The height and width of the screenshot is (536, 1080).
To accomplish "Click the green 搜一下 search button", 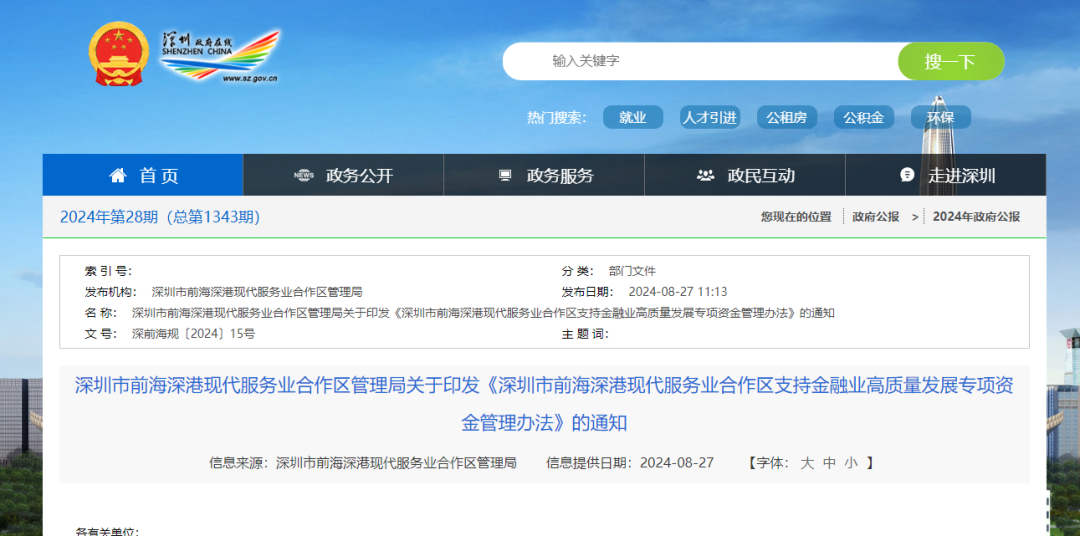I will (951, 61).
